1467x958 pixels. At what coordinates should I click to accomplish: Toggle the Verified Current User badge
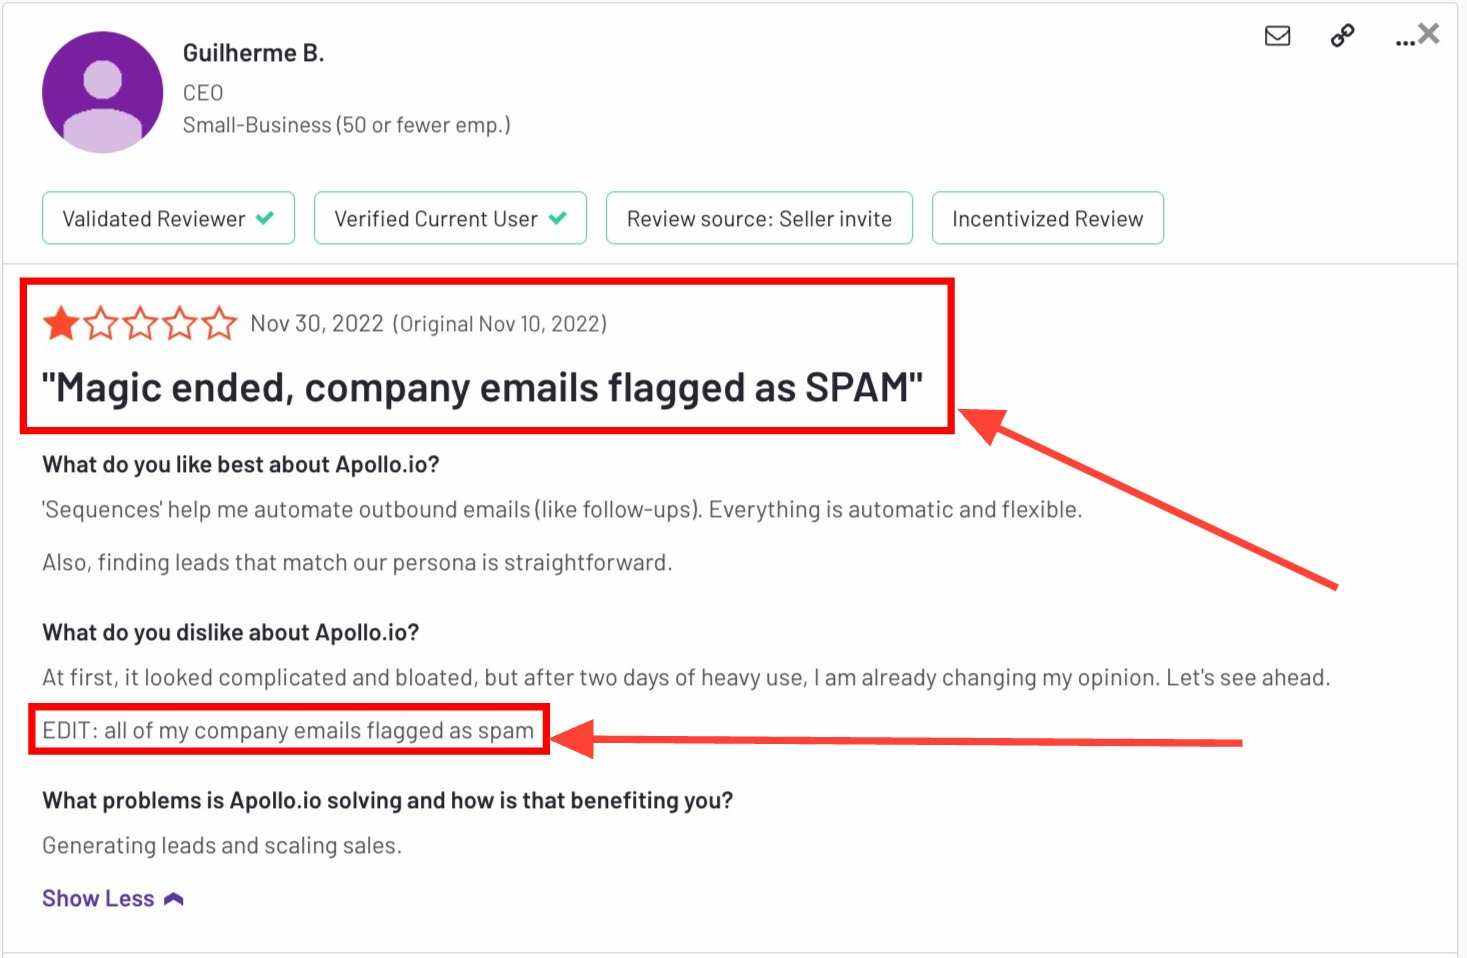tap(450, 217)
